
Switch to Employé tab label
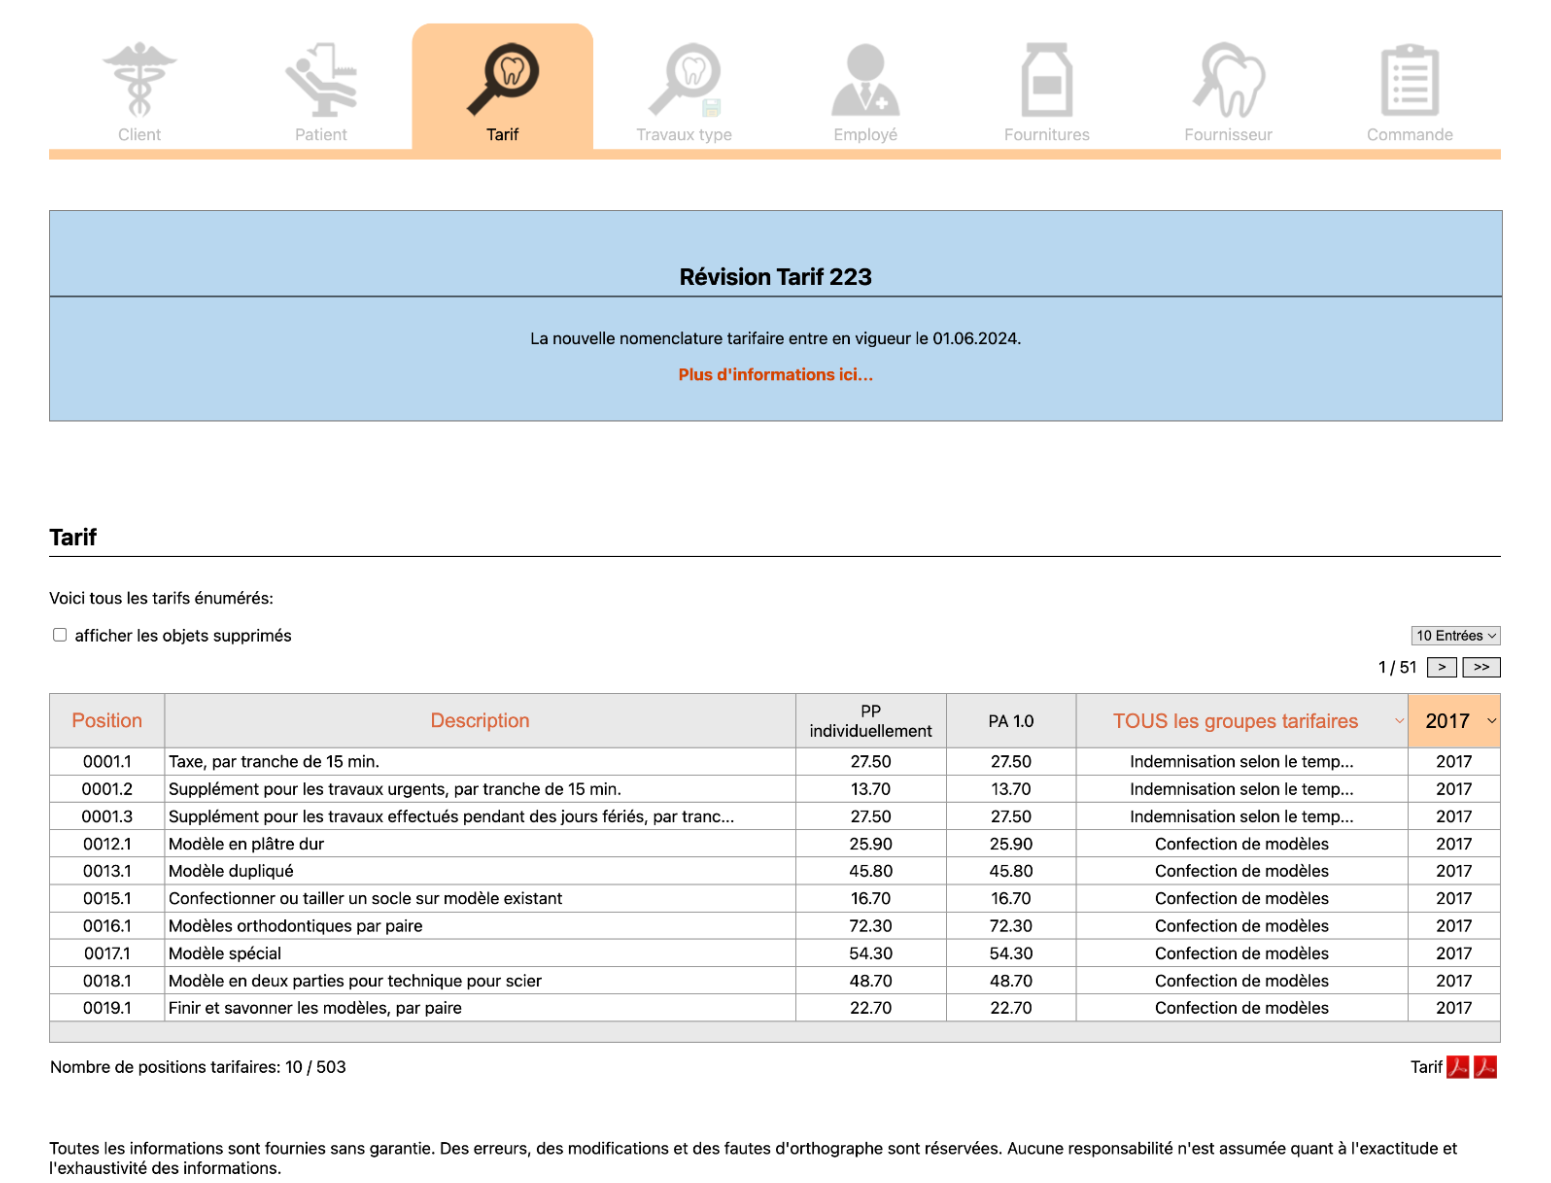866,135
